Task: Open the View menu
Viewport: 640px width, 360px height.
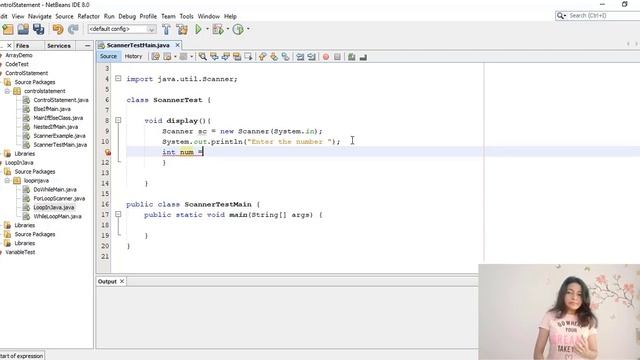Action: click(x=18, y=16)
